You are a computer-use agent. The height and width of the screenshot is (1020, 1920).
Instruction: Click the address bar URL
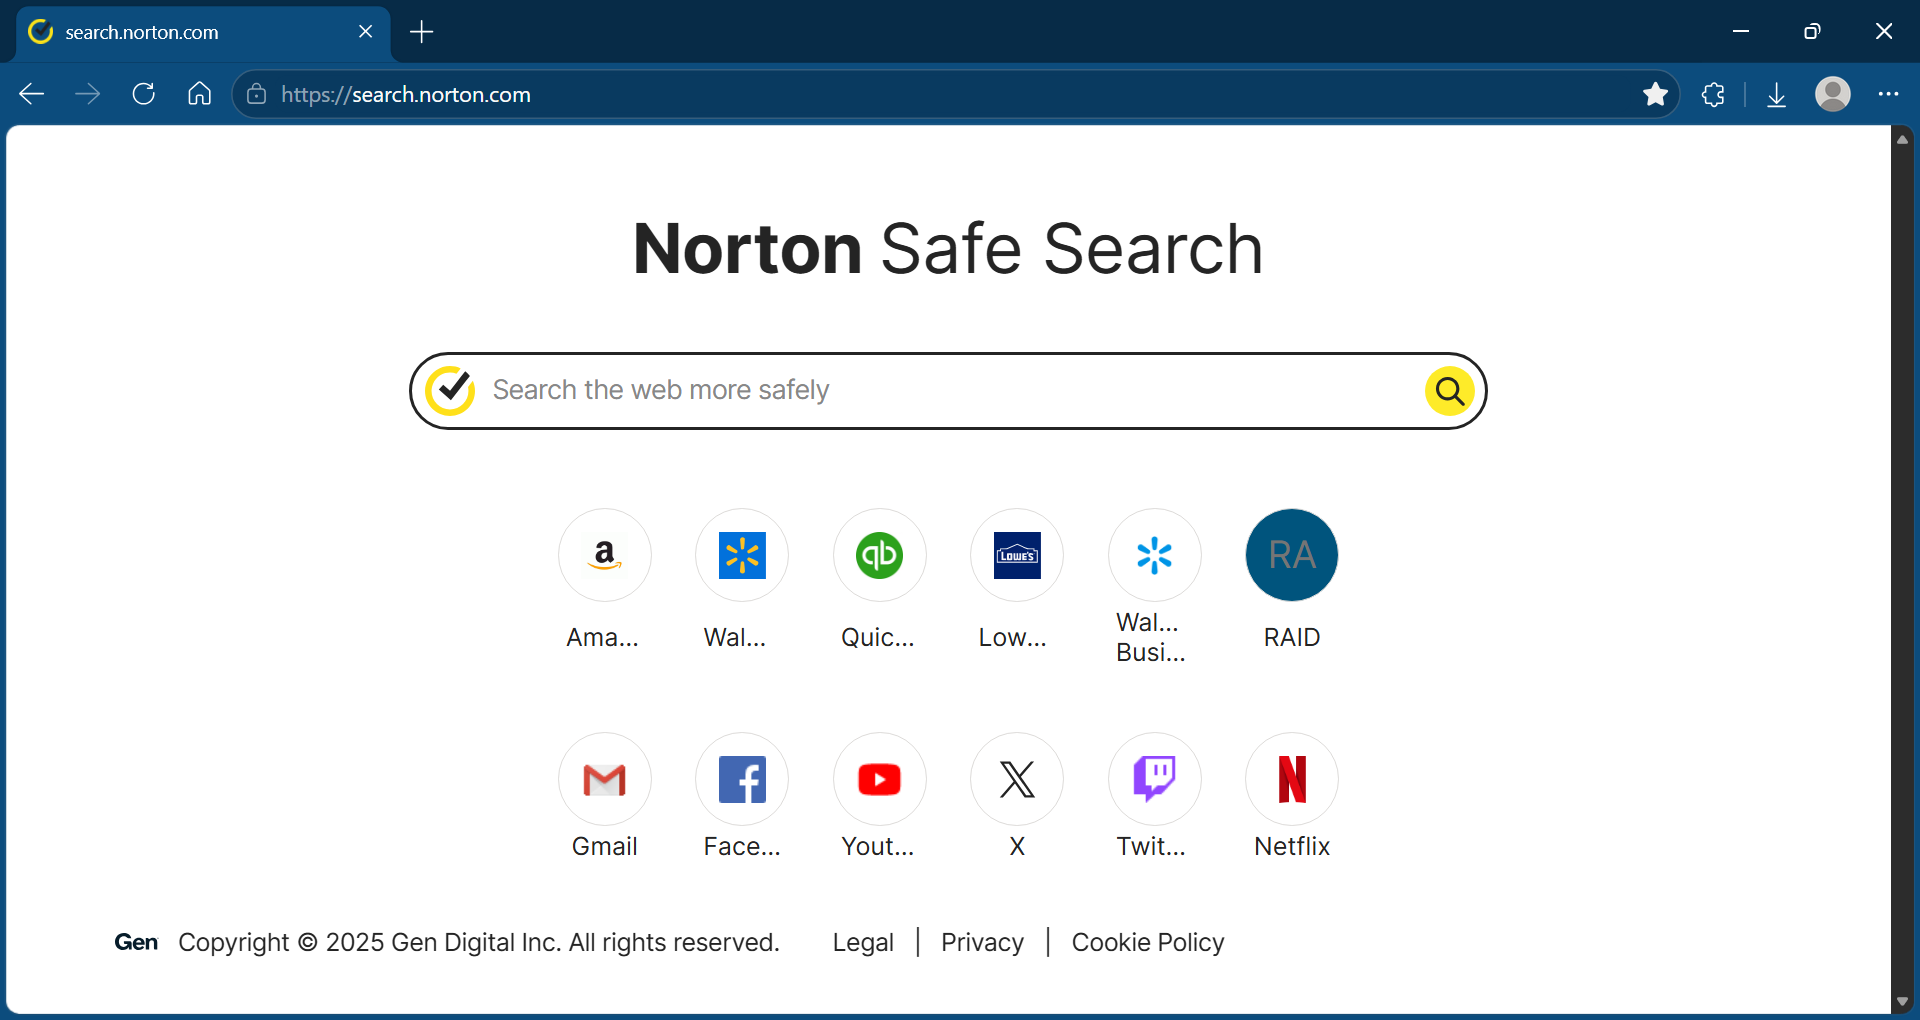pos(406,94)
